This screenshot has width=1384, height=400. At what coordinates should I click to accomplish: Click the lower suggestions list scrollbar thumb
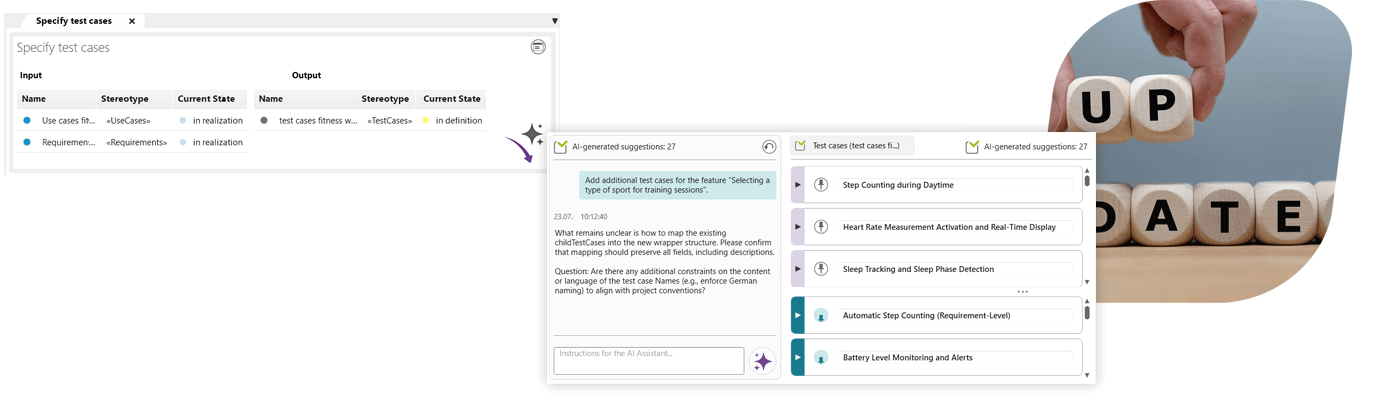click(x=1087, y=312)
